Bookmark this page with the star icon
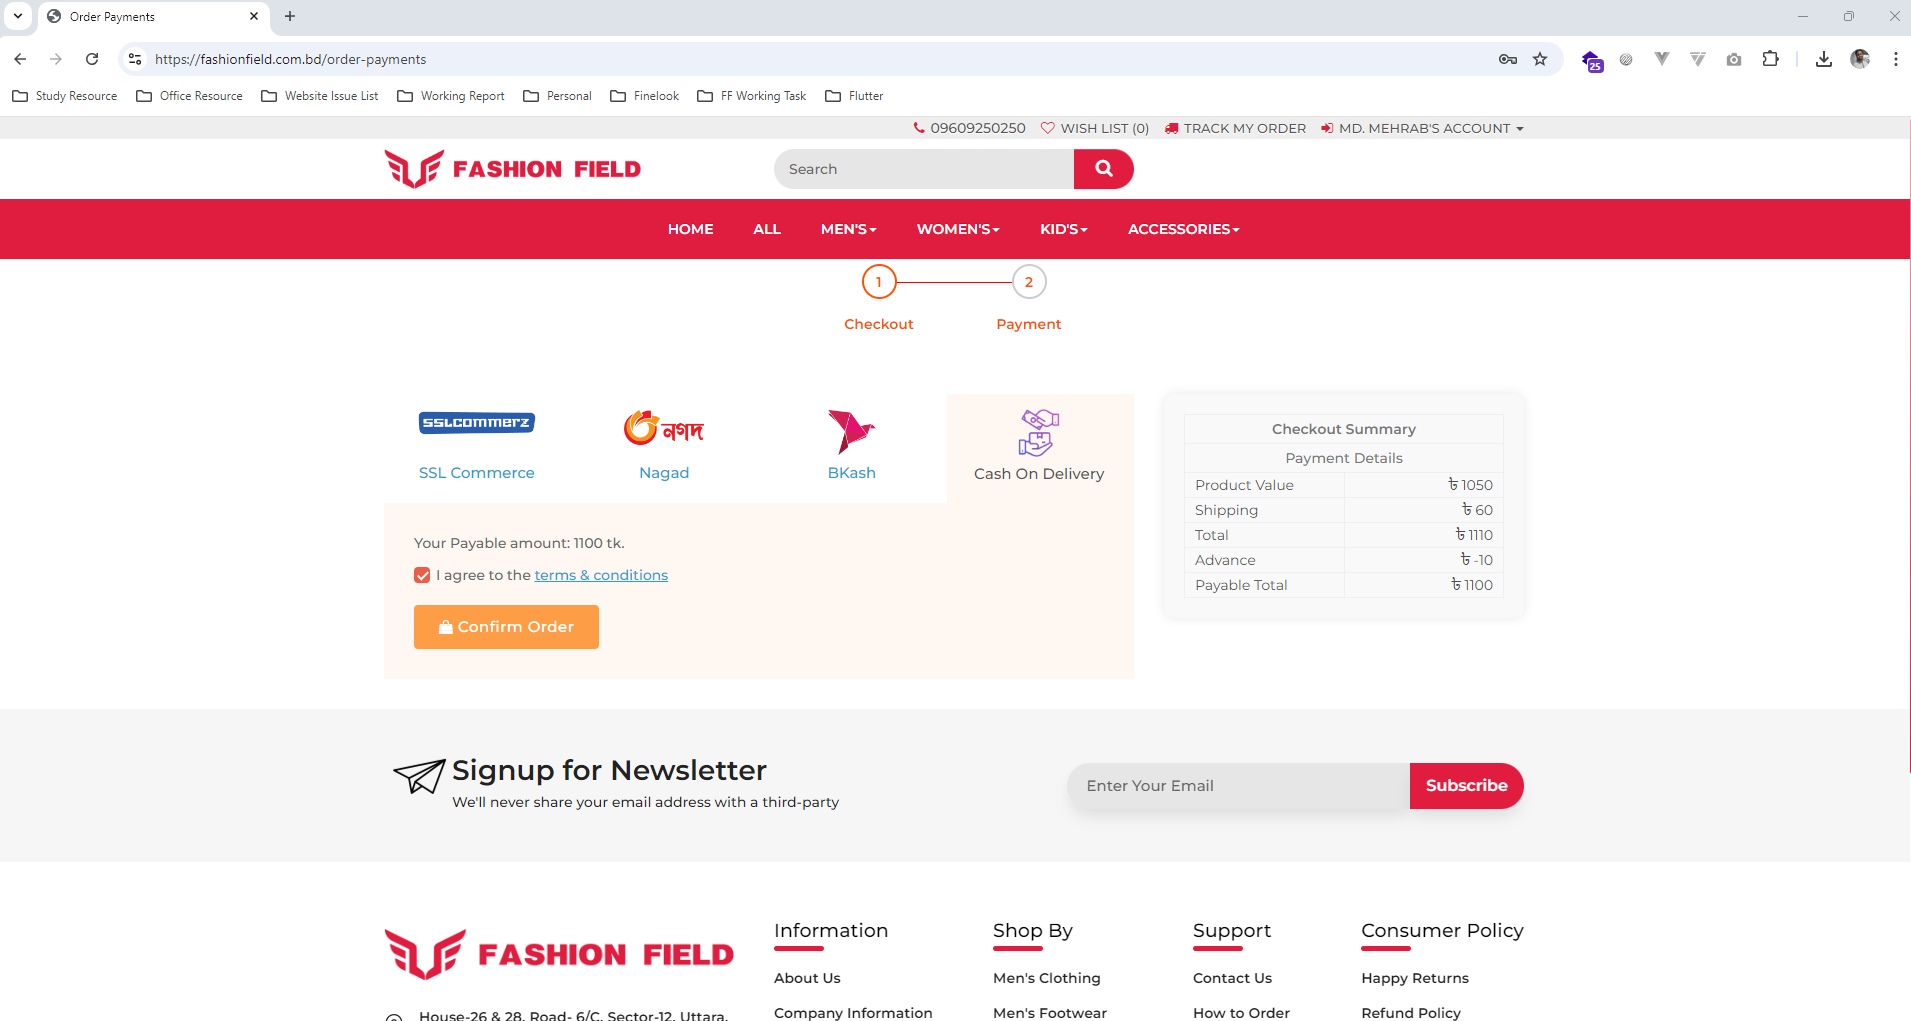Screen dimensions: 1911x1021 point(1540,59)
